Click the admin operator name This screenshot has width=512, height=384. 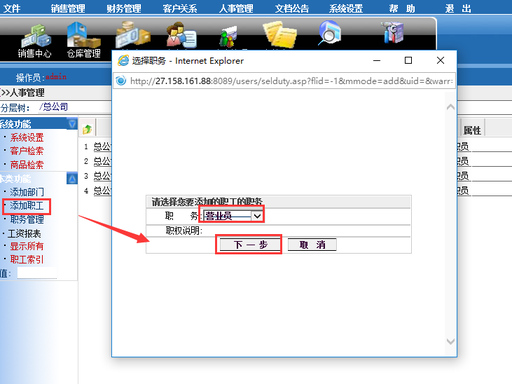tap(56, 77)
